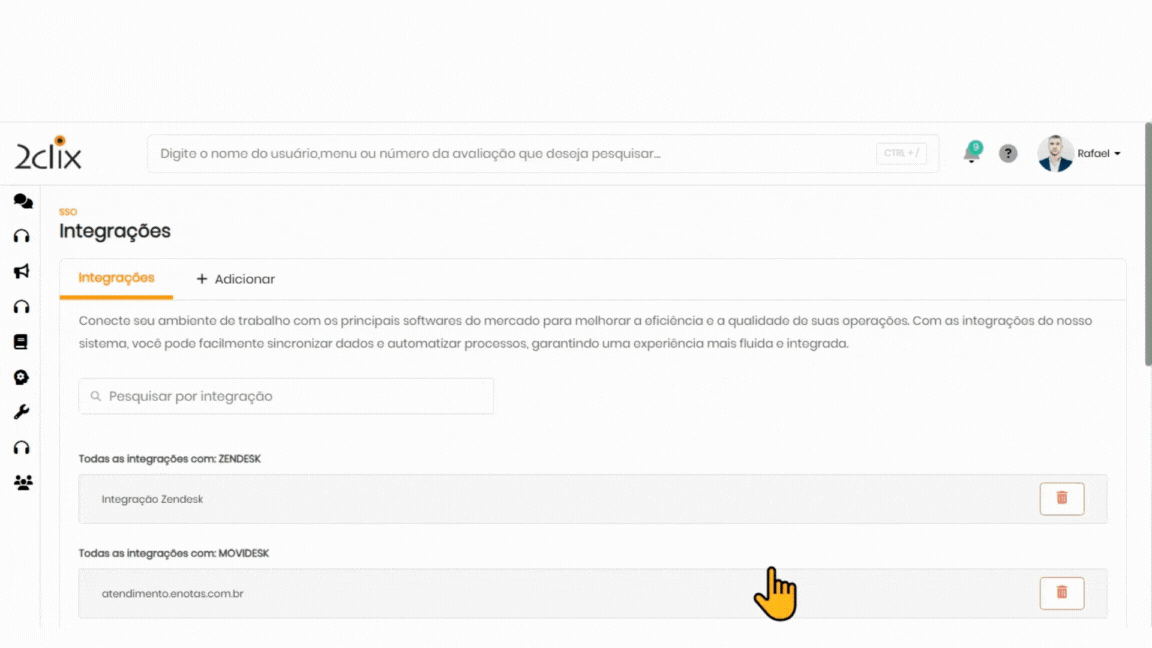Switch to the Integrações tab
Screen dimensions: 1152x648
pyautogui.click(x=116, y=278)
